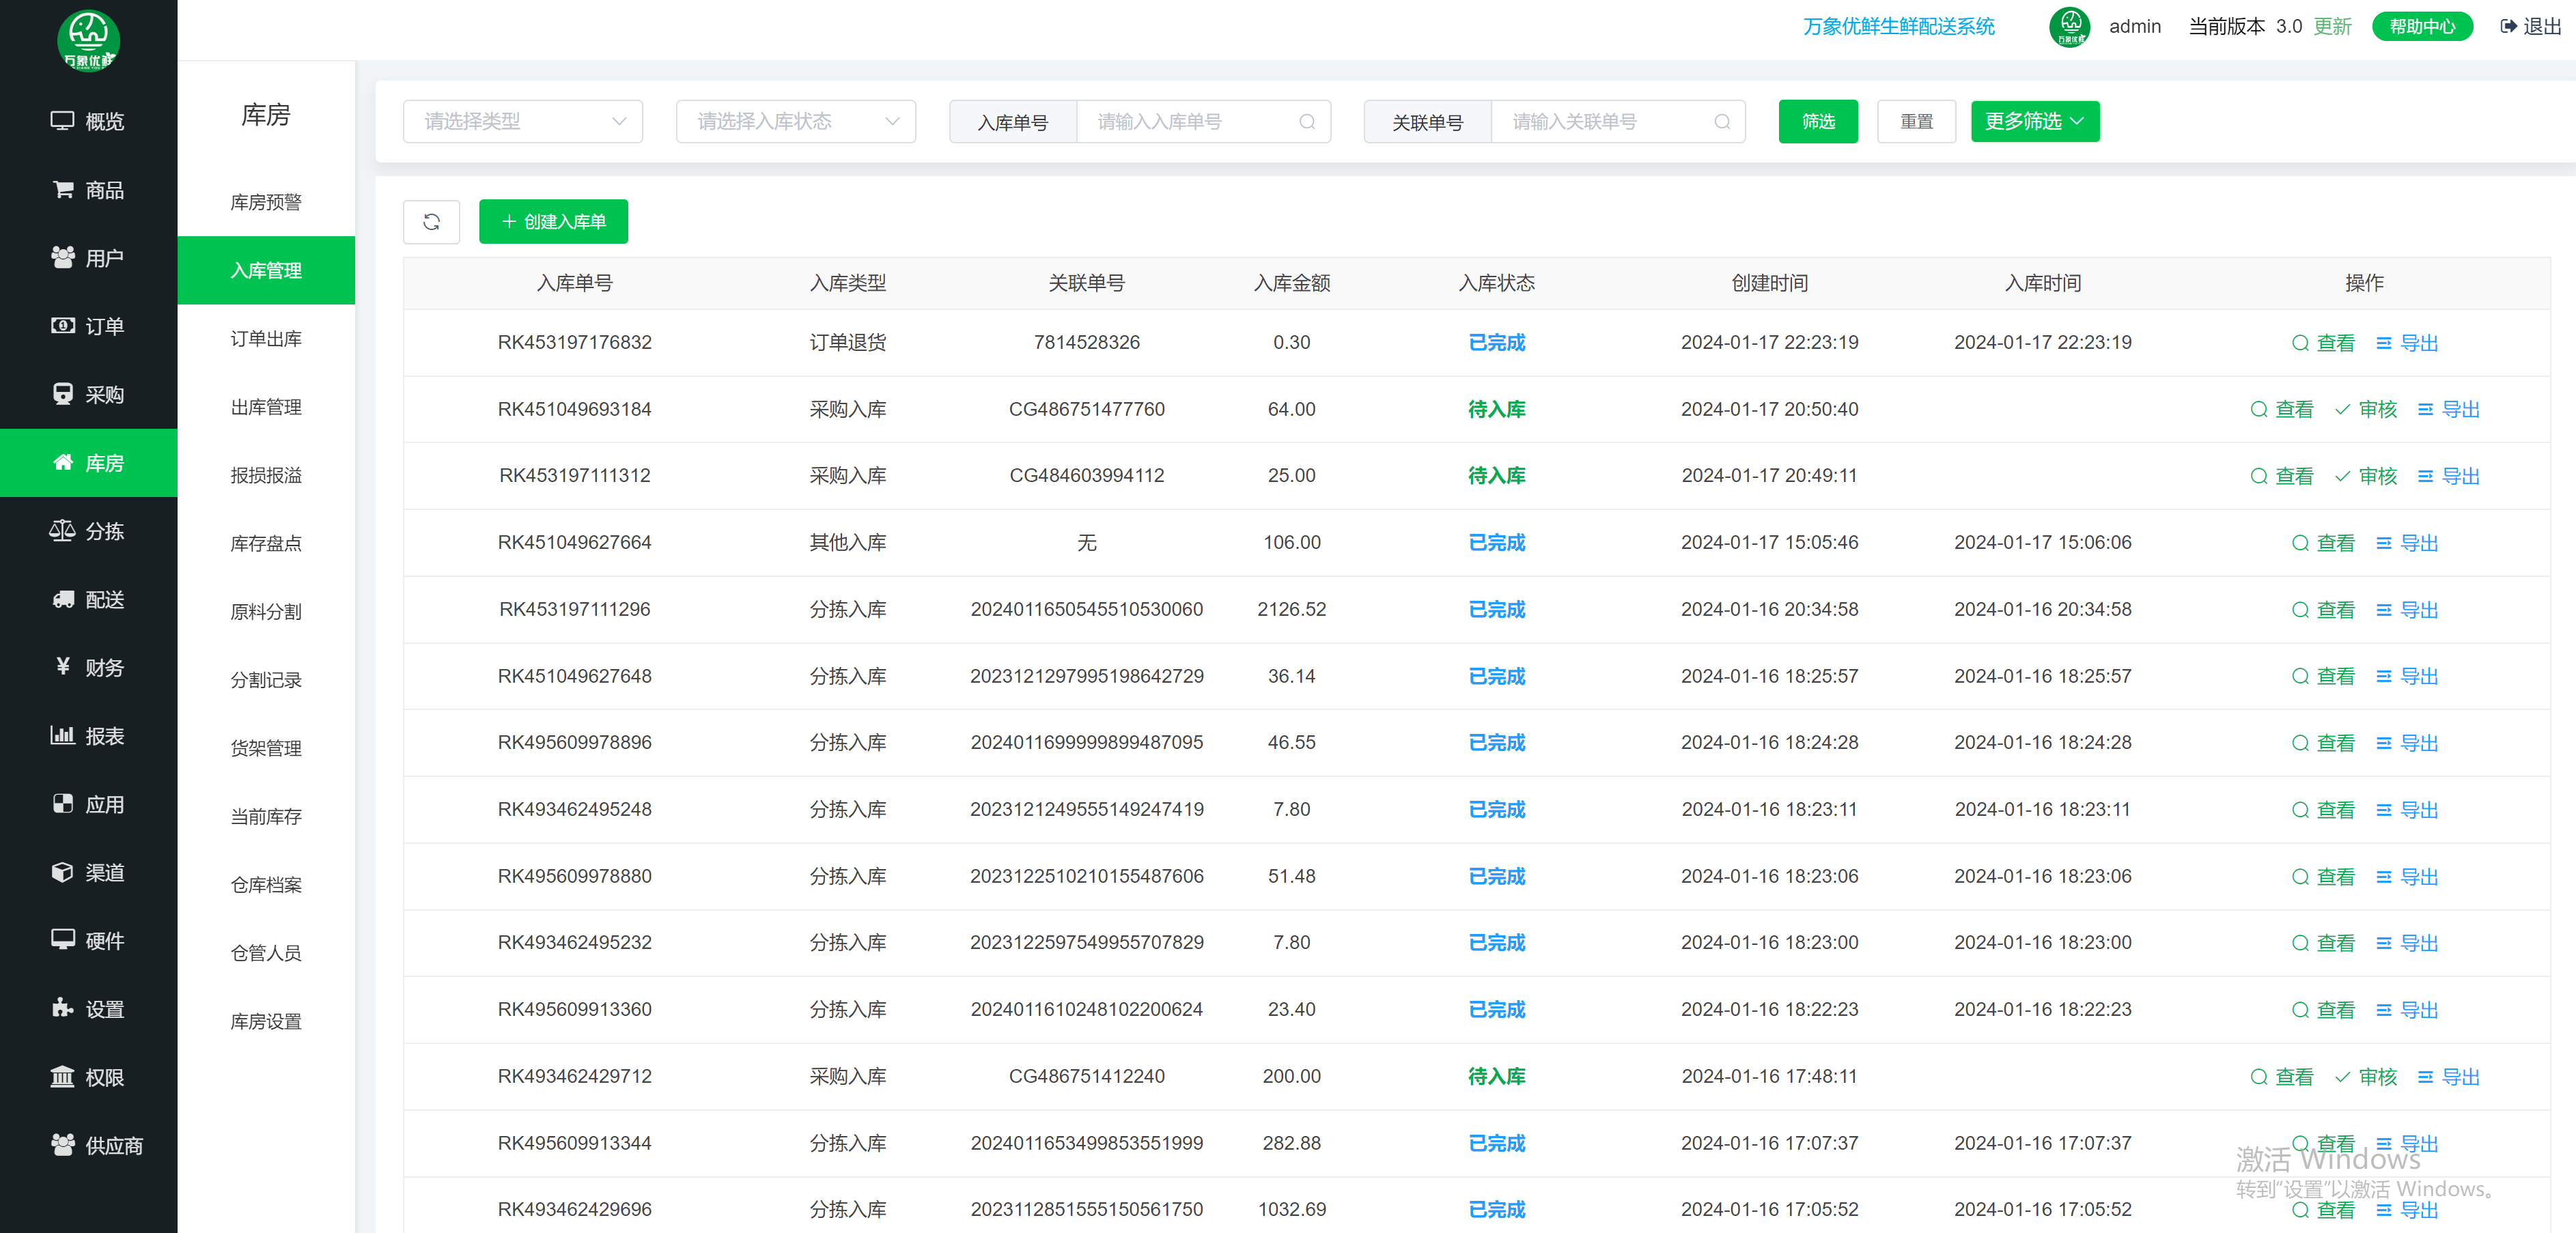Open 库存盘点 submenu item

pyautogui.click(x=266, y=543)
